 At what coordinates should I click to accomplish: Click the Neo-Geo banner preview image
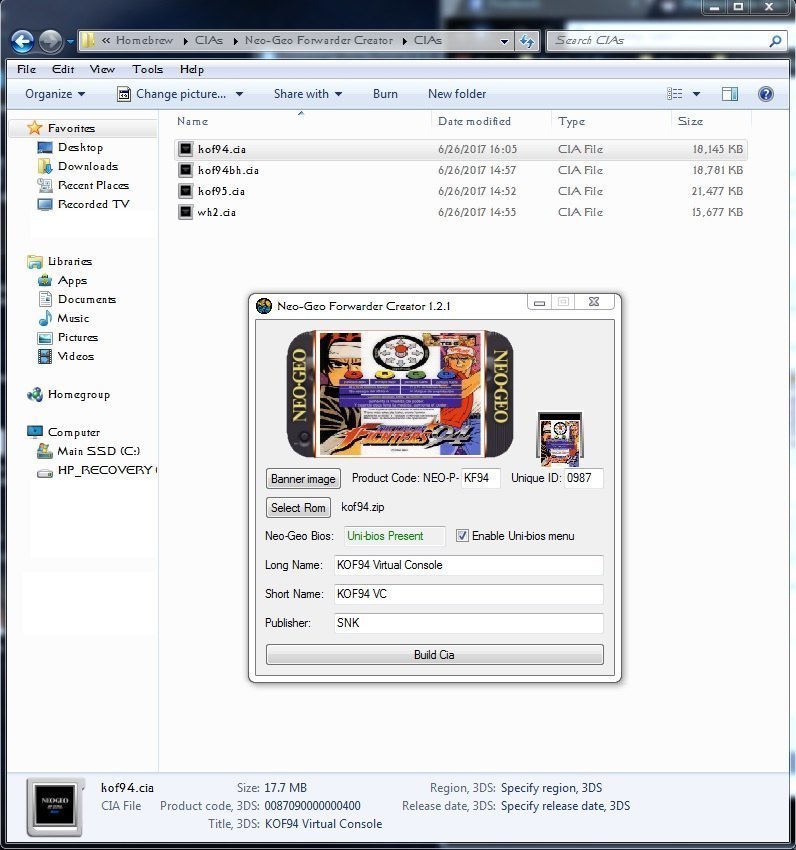400,394
